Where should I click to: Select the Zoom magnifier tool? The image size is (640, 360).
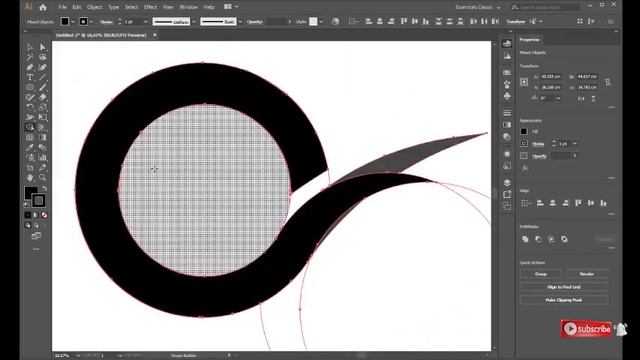(42, 178)
